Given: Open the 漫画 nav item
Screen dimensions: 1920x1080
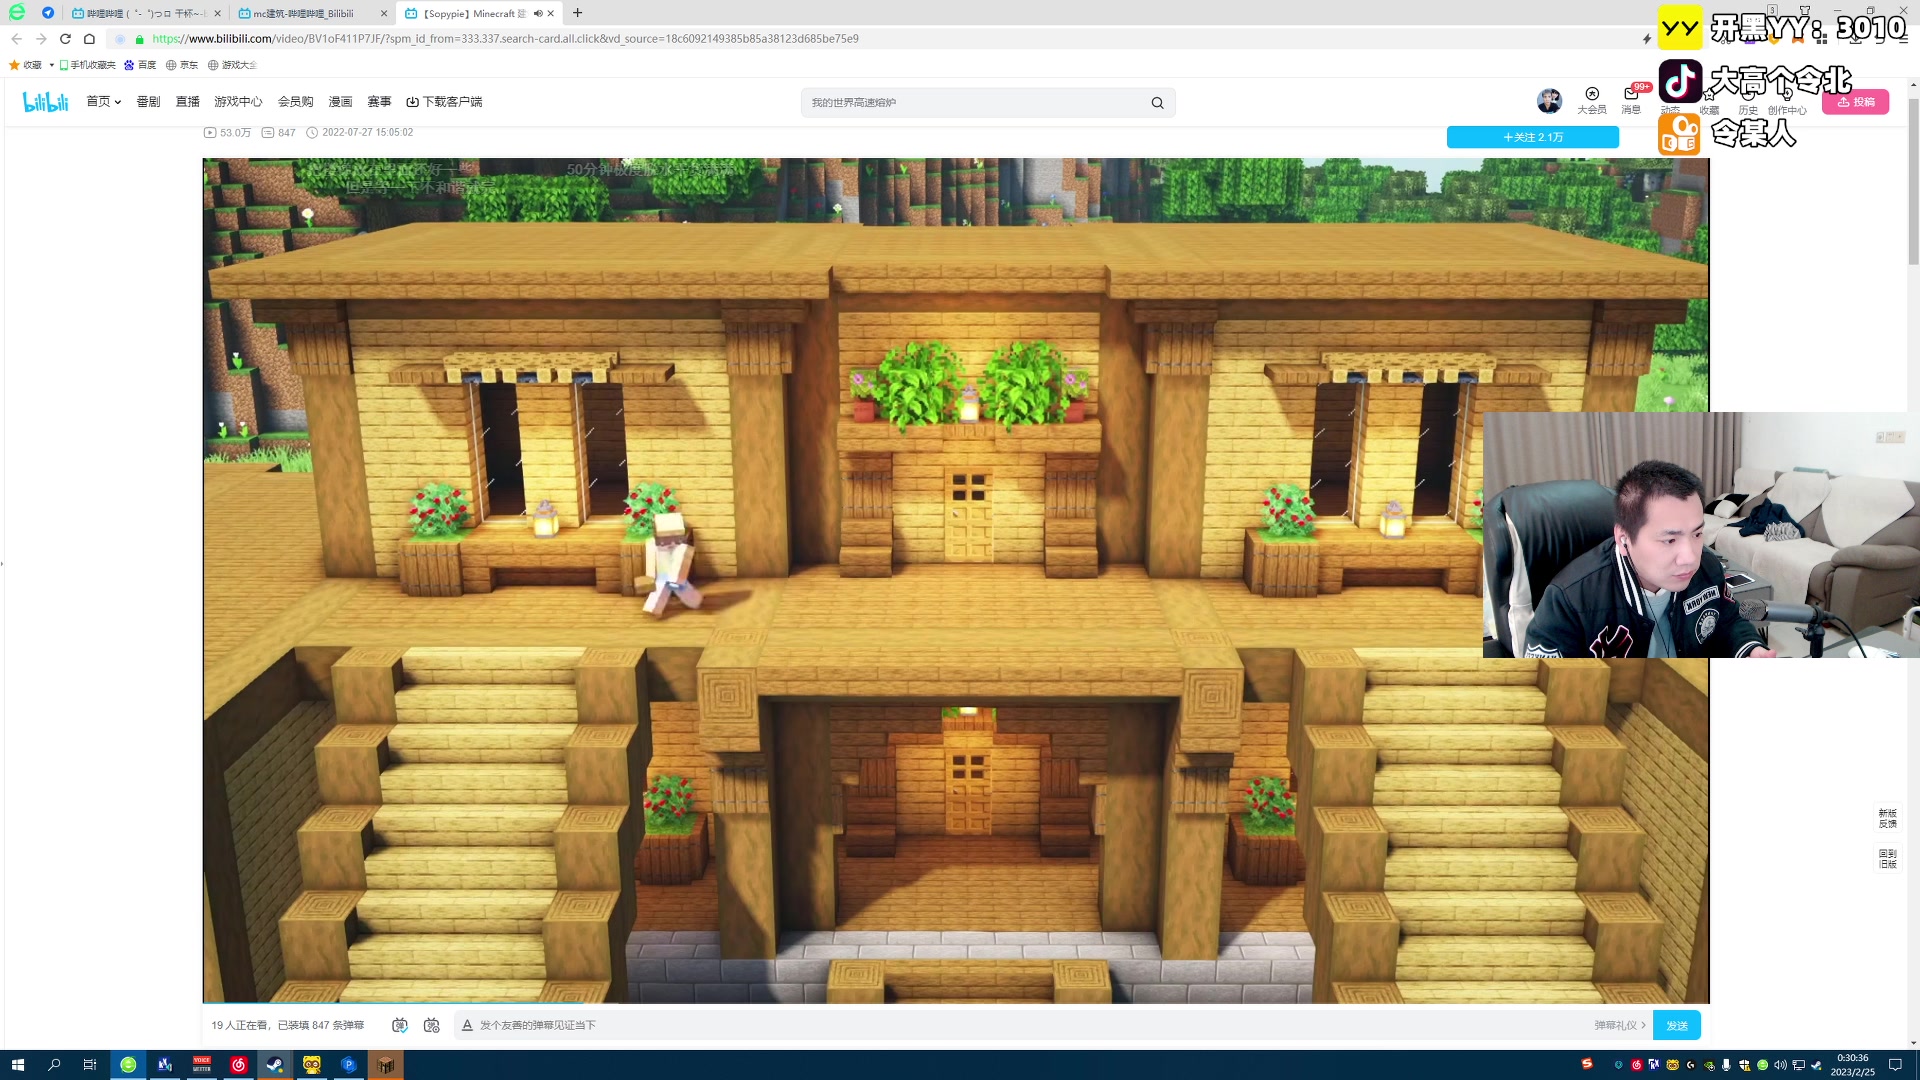Looking at the screenshot, I should pos(340,102).
